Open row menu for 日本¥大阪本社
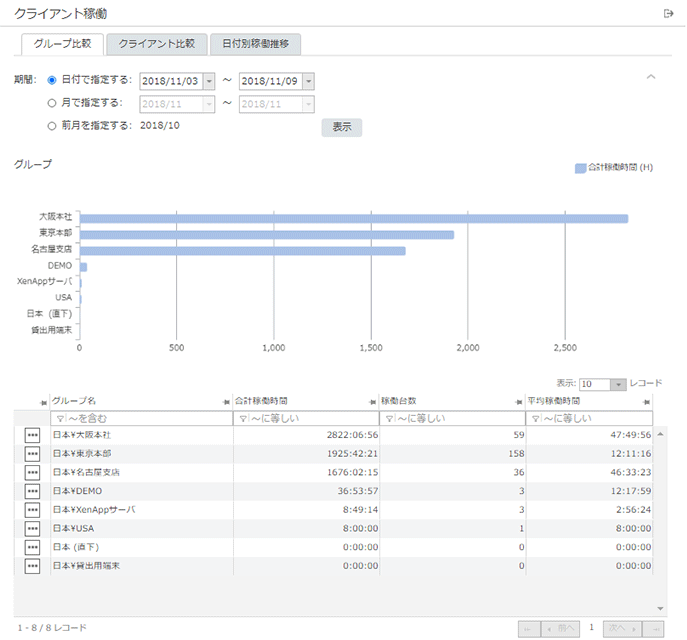687x640 pixels. point(32,436)
